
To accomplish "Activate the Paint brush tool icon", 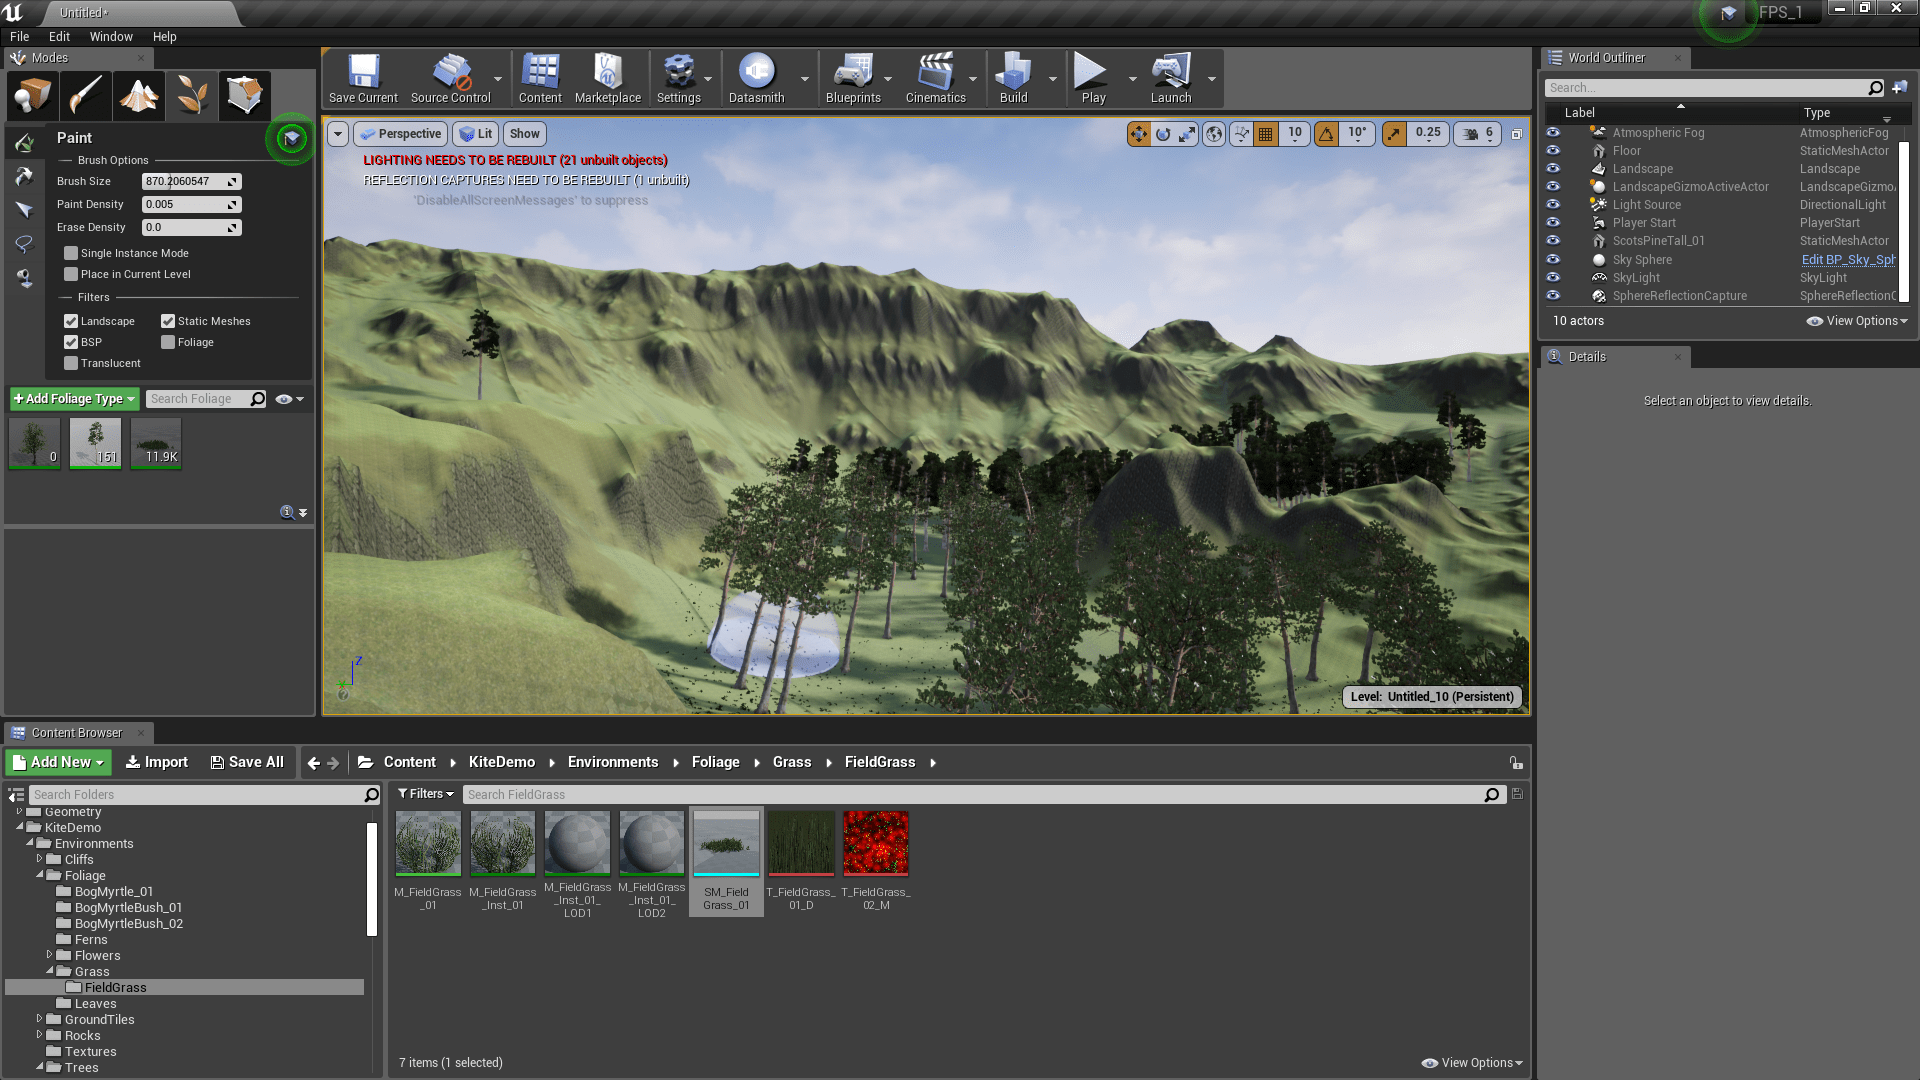I will [85, 95].
